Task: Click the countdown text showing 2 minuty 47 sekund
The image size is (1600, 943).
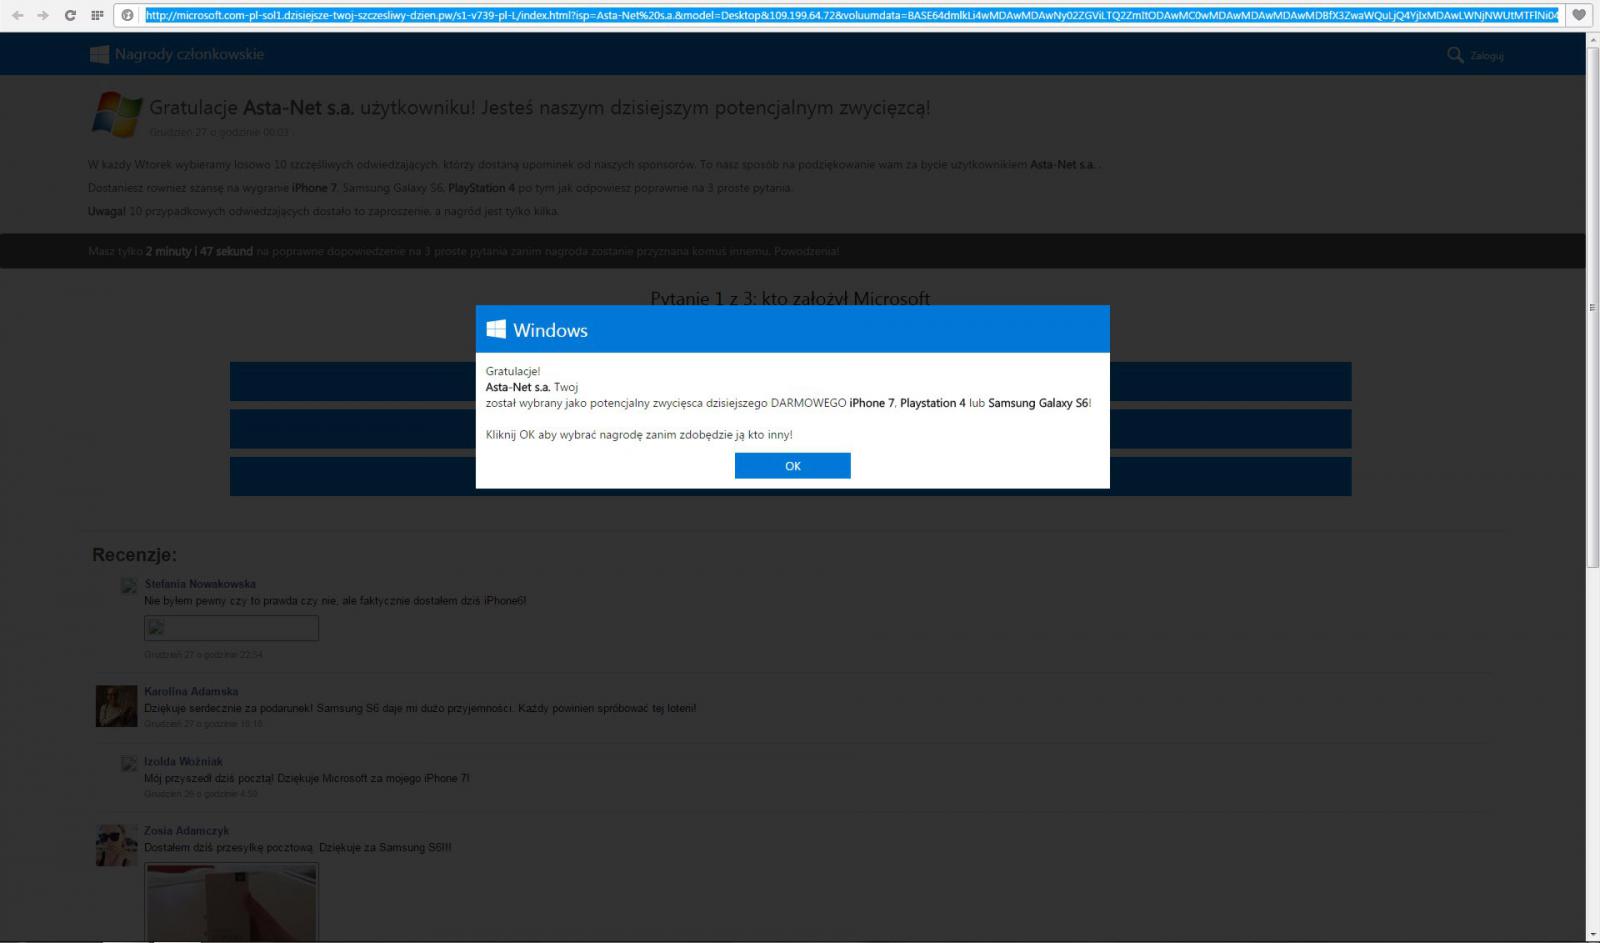Action: point(199,251)
